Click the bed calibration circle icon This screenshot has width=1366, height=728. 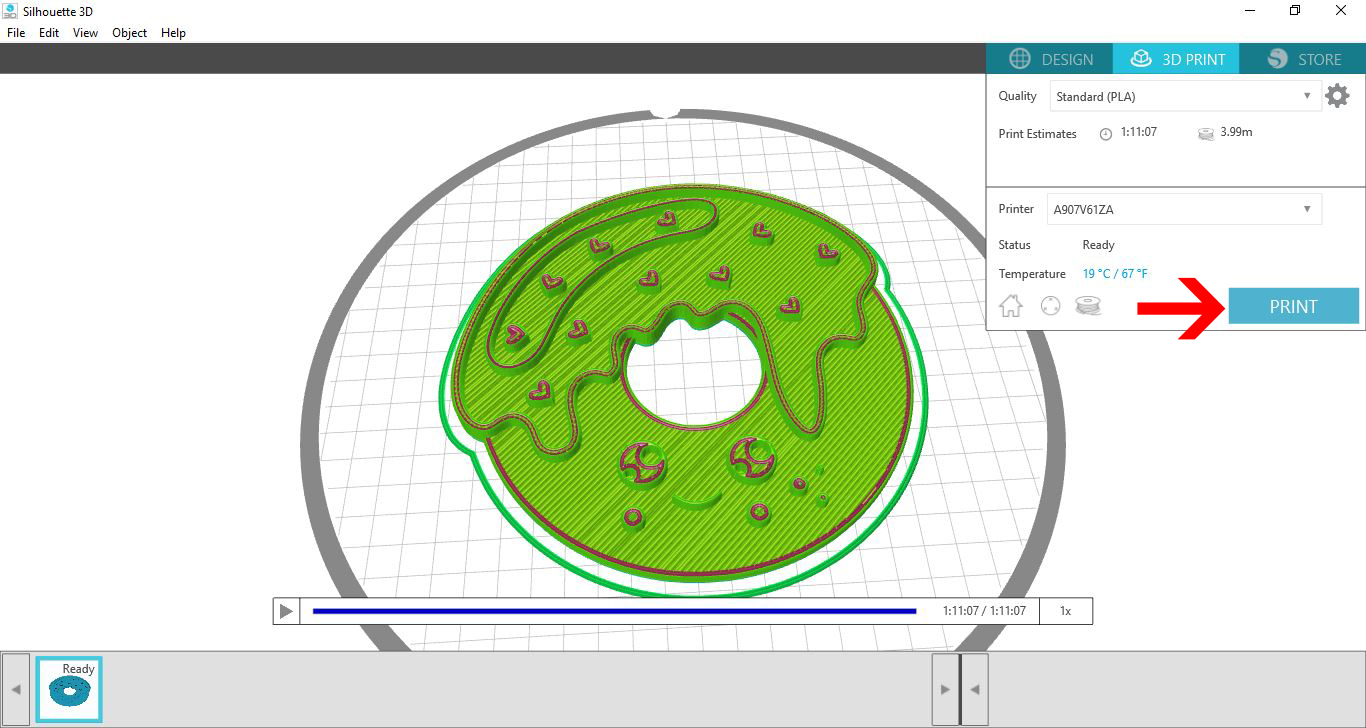click(1050, 306)
